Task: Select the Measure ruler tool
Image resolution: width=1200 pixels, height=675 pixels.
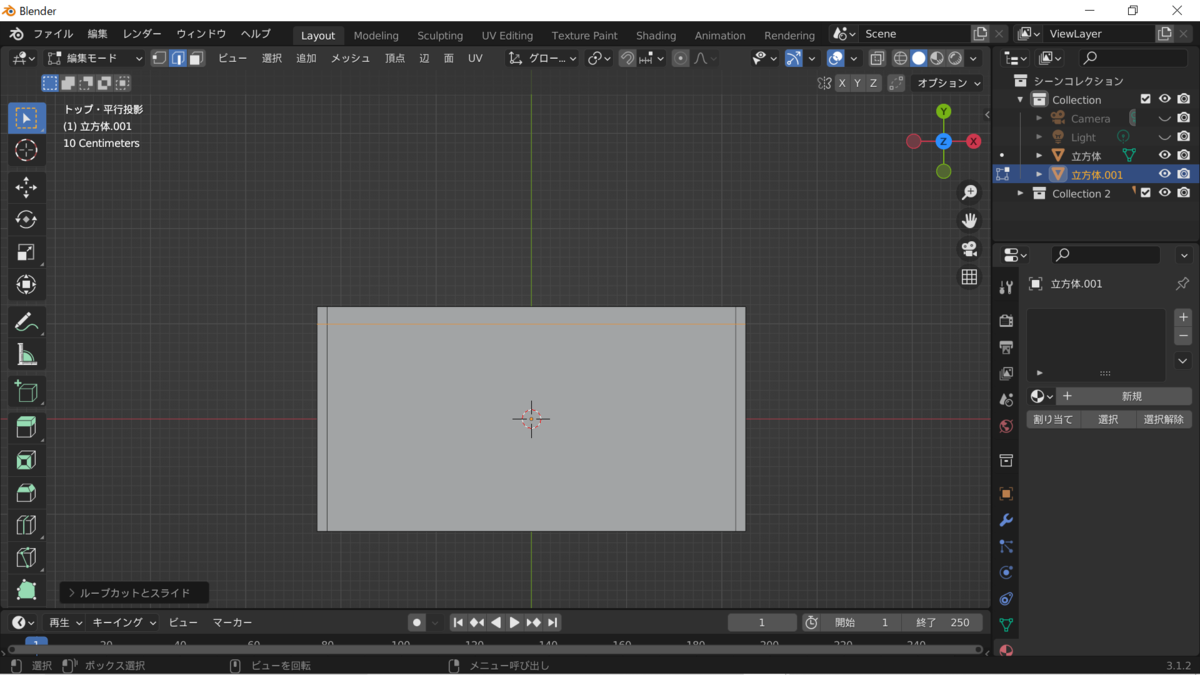Action: [x=27, y=354]
